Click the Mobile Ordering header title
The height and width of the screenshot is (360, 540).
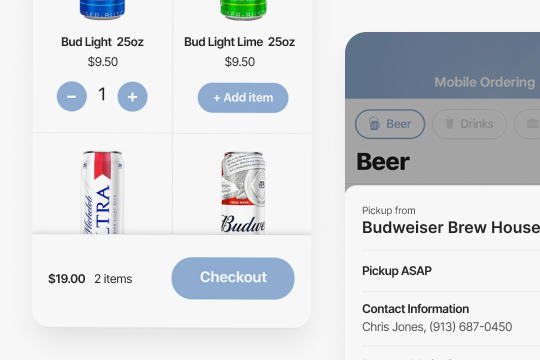pyautogui.click(x=485, y=82)
